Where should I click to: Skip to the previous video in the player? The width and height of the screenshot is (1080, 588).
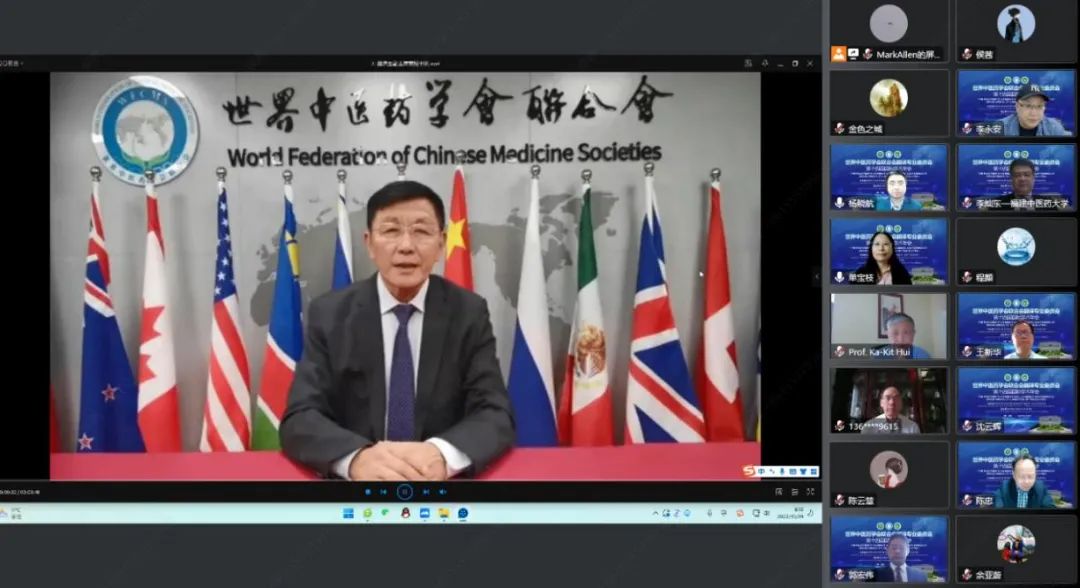click(384, 492)
